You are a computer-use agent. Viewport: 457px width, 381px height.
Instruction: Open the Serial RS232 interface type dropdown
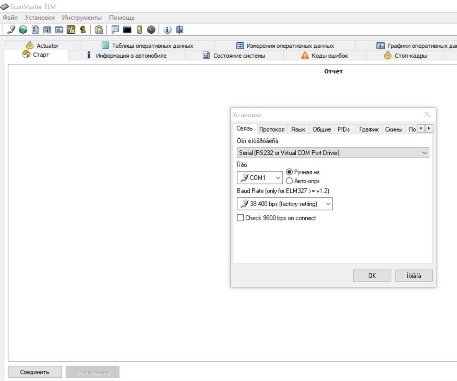tap(333, 153)
